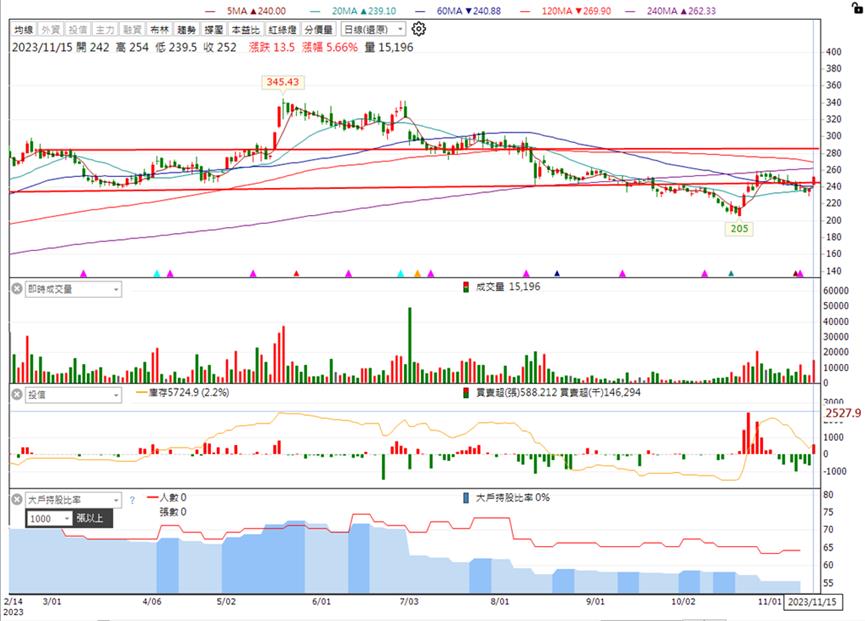Click the orange triangle event marker
865x621 pixels.
[418, 273]
